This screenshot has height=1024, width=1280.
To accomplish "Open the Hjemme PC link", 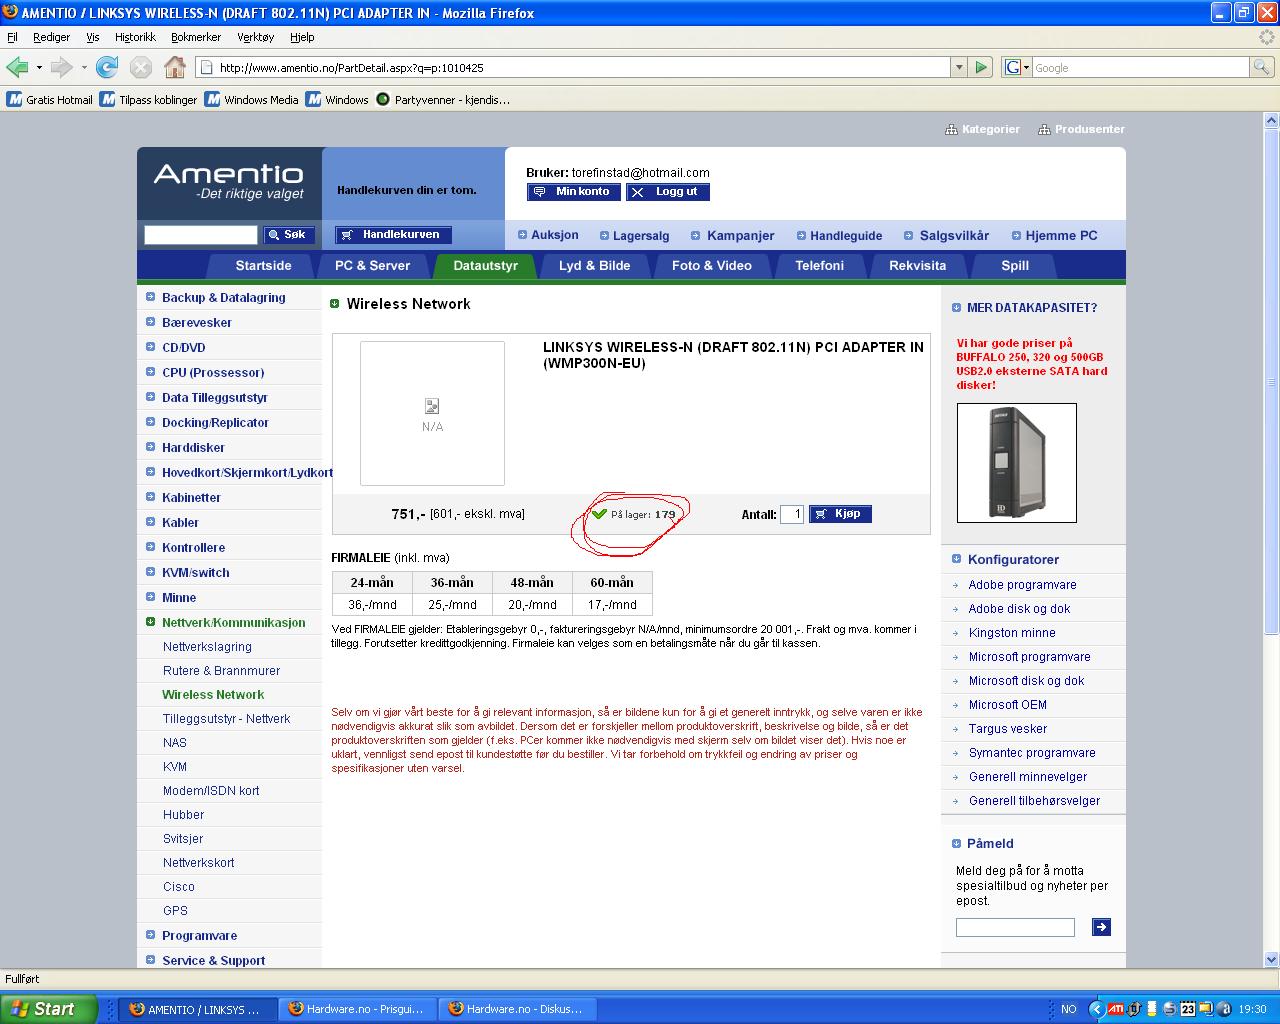I will [x=1054, y=235].
